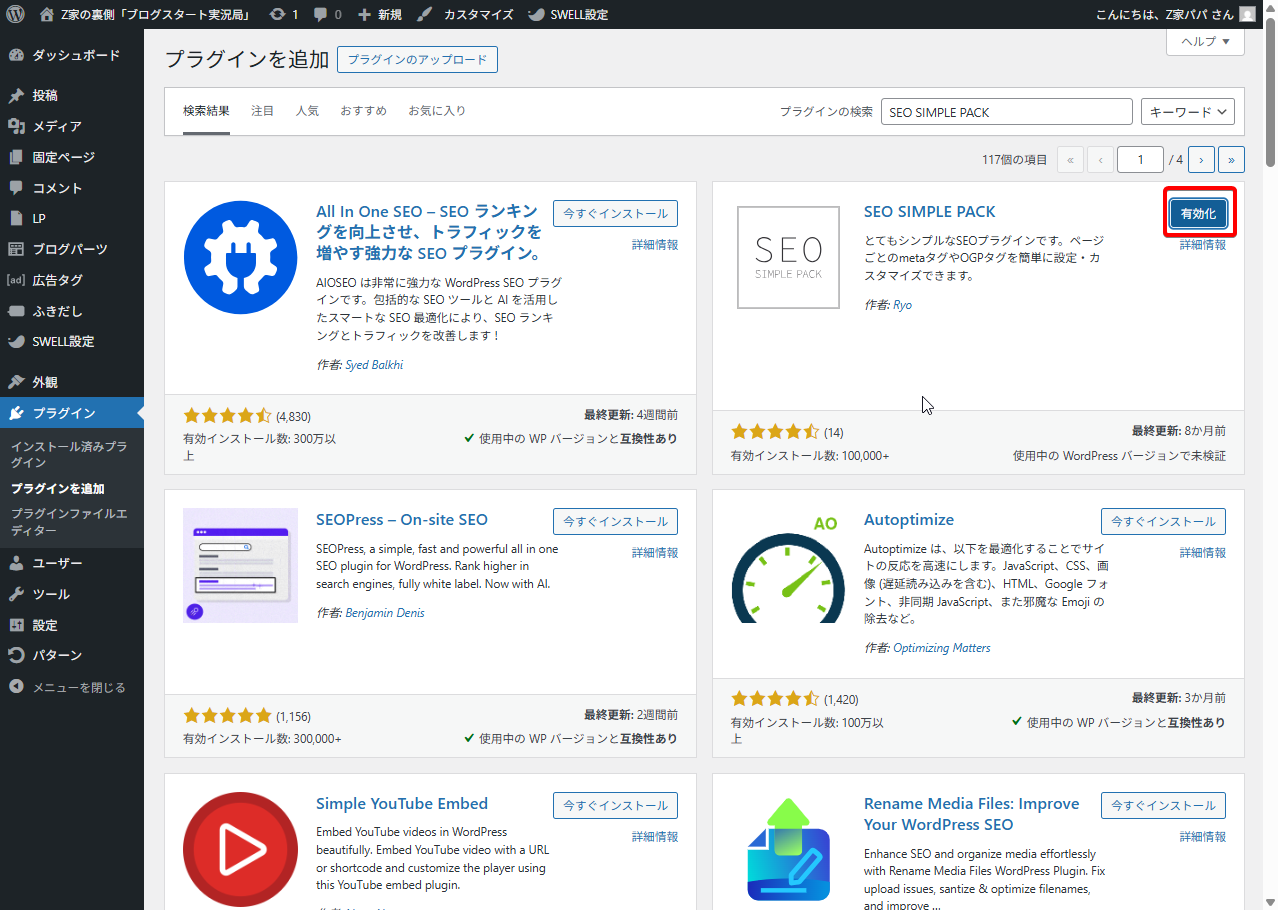
Task: Open the updates icon showing 1
Action: coord(277,15)
